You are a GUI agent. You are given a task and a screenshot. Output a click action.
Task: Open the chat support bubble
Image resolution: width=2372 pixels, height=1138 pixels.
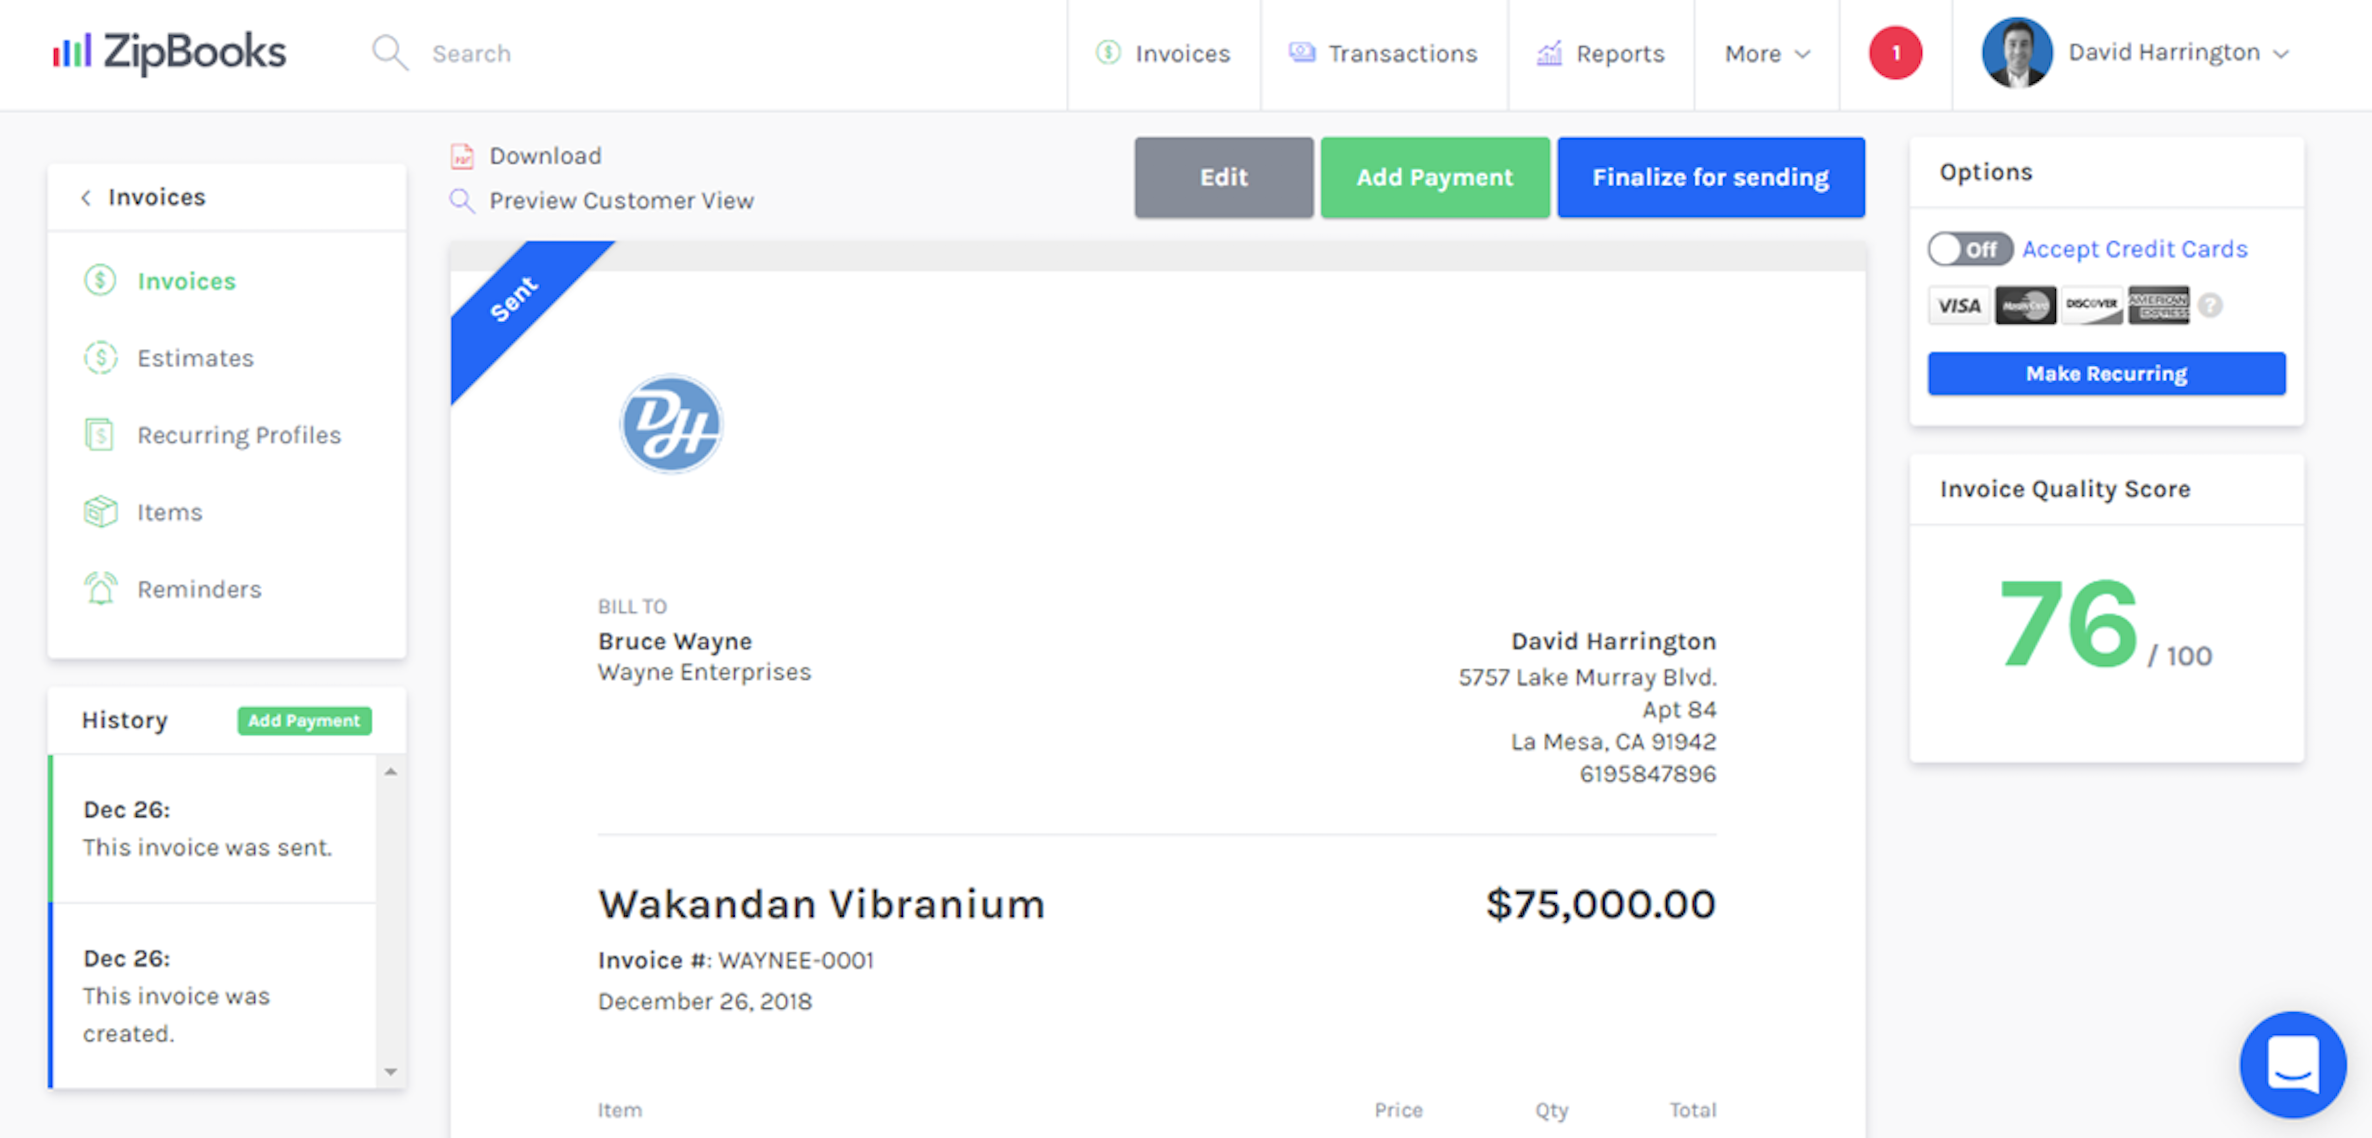2292,1064
